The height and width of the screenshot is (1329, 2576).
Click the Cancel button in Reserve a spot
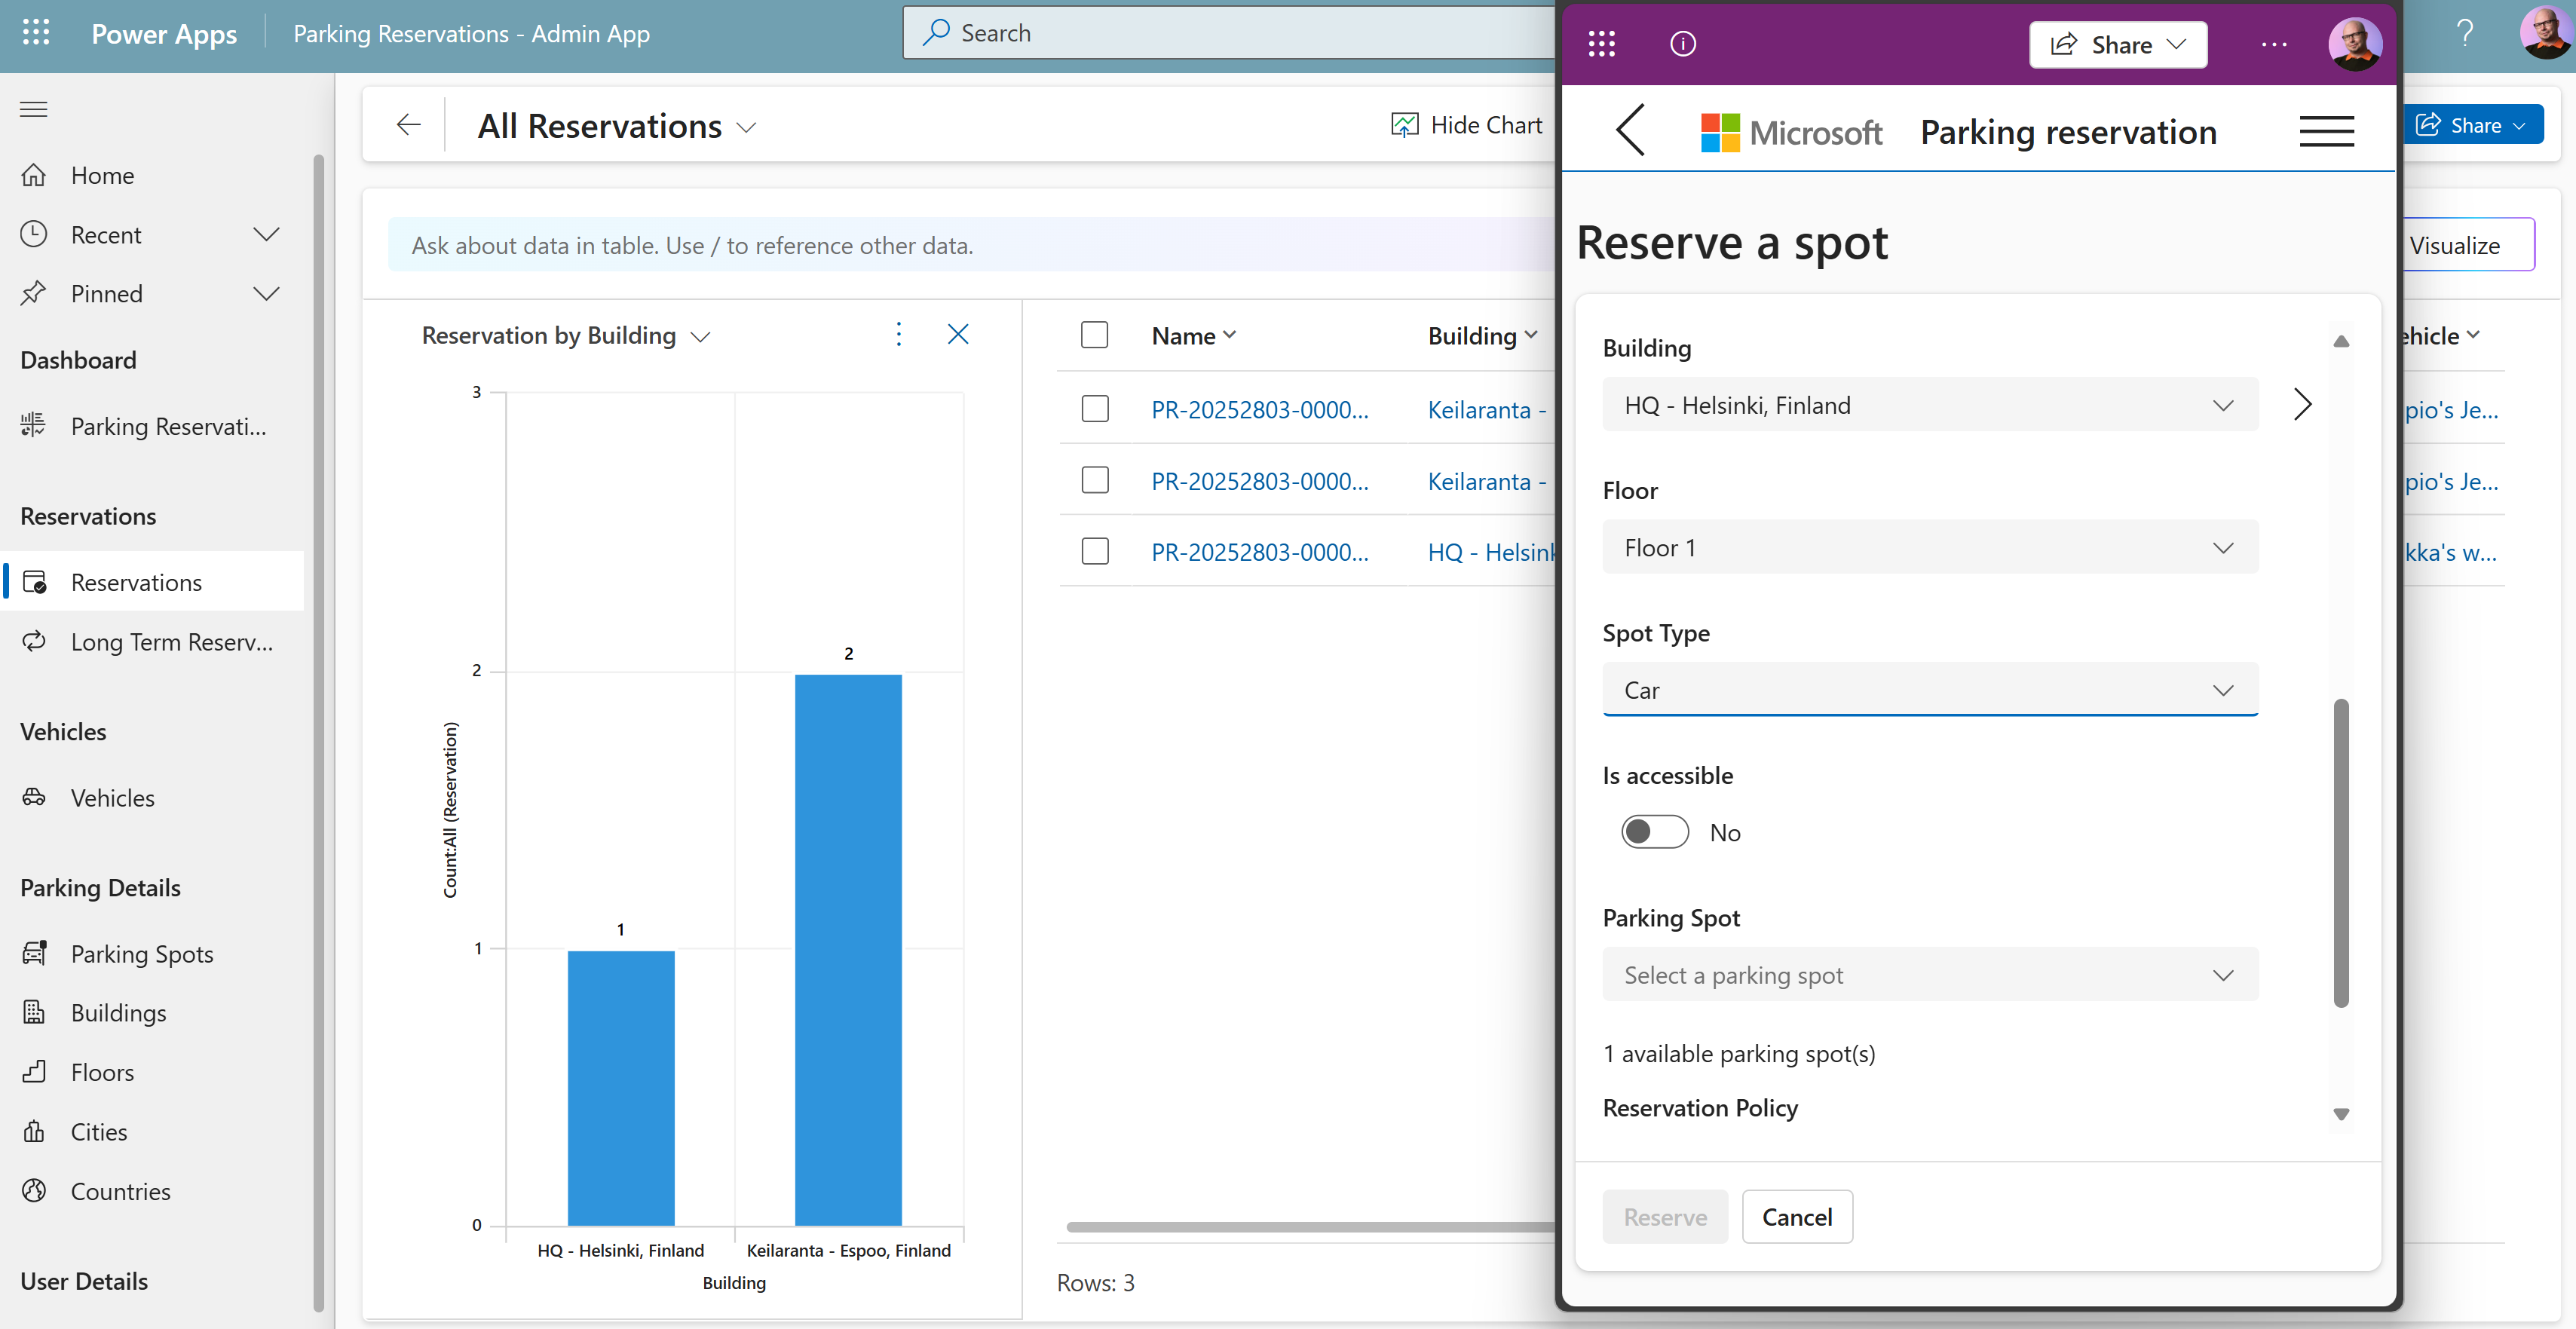1797,1216
